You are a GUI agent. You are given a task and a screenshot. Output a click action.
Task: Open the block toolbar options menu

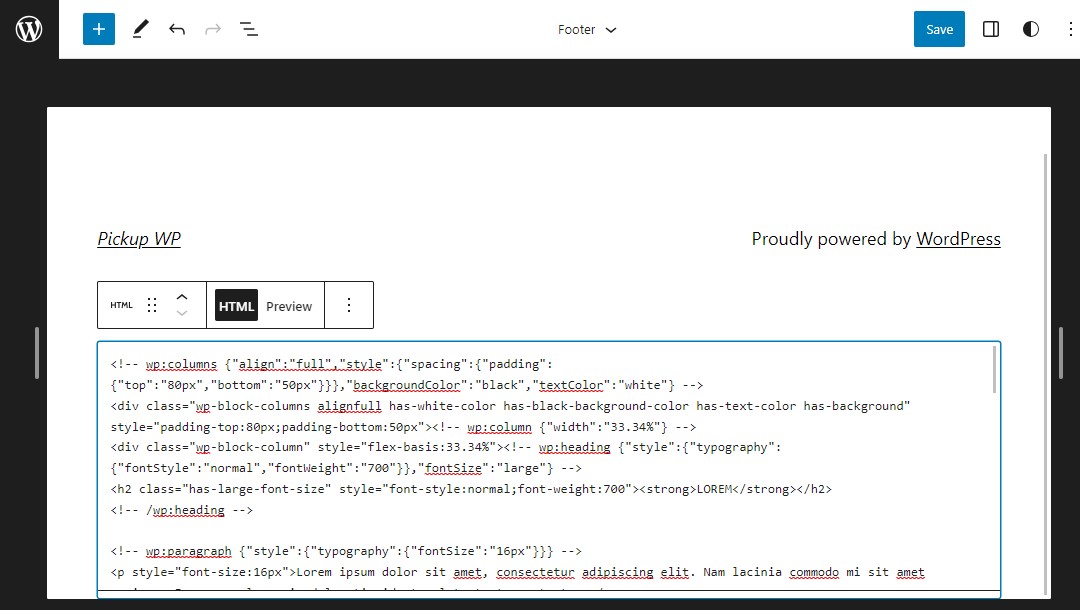click(349, 305)
